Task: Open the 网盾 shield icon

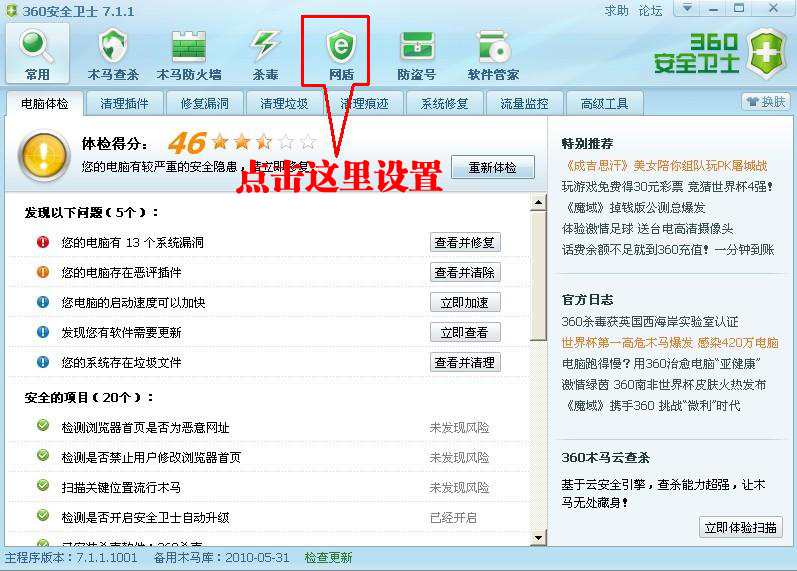Action: point(341,54)
